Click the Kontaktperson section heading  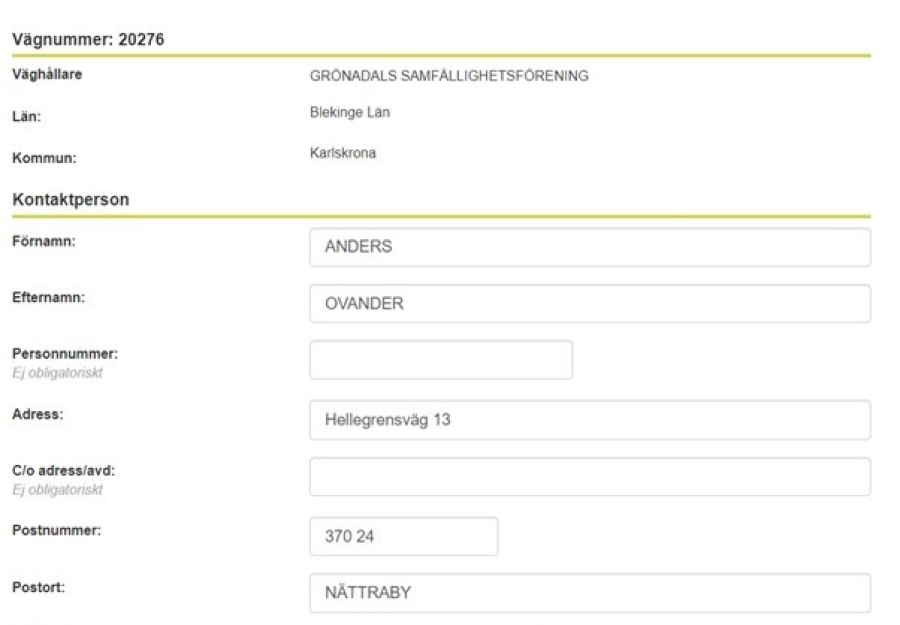tap(71, 200)
